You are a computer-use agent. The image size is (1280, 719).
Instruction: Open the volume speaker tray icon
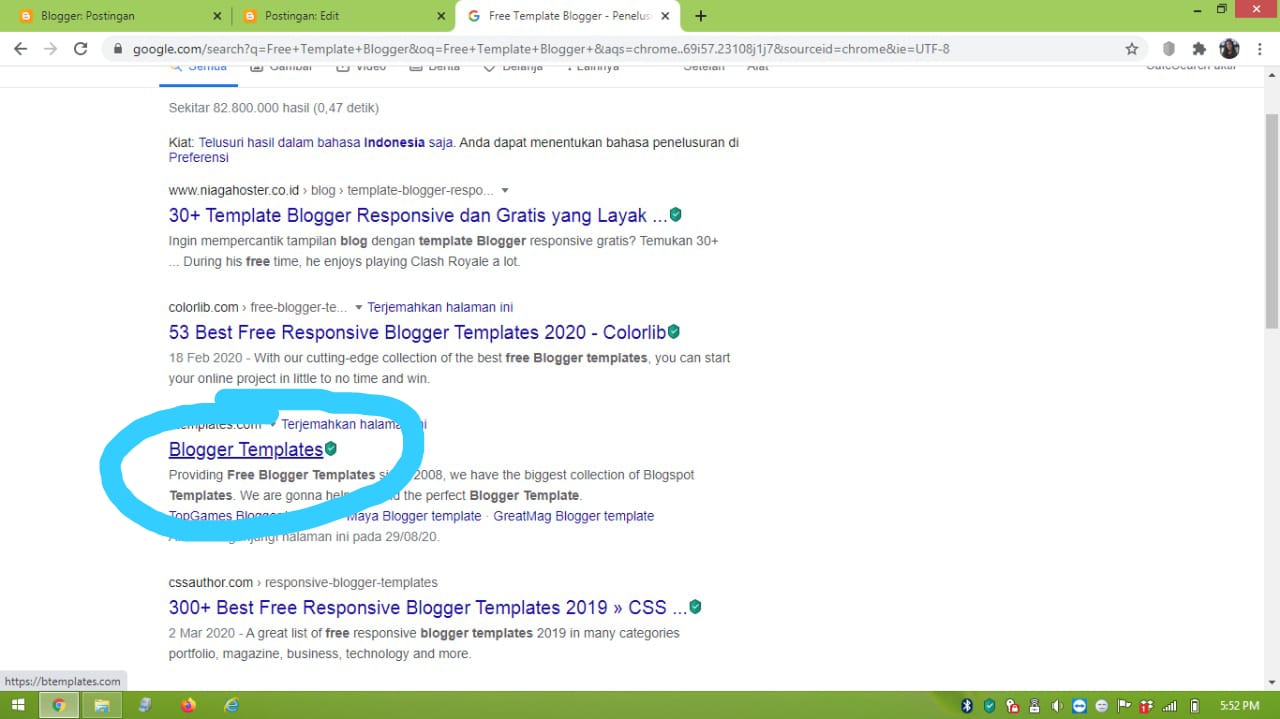click(x=1057, y=705)
